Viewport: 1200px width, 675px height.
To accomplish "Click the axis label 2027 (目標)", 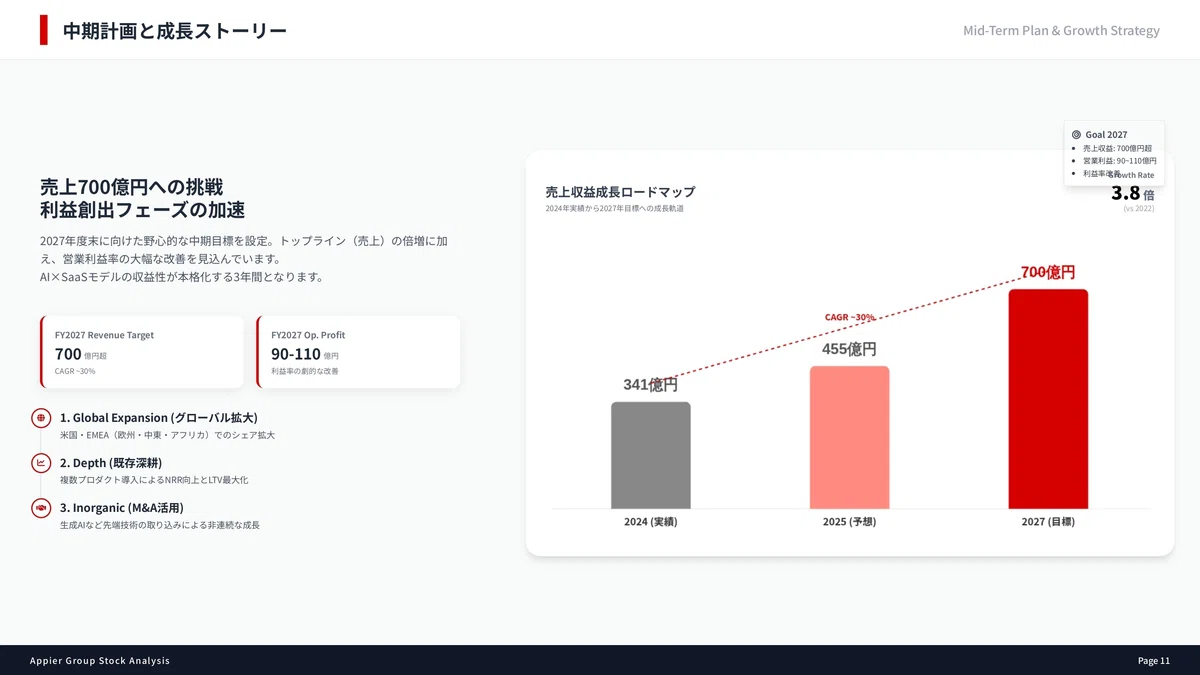I will click(1048, 522).
